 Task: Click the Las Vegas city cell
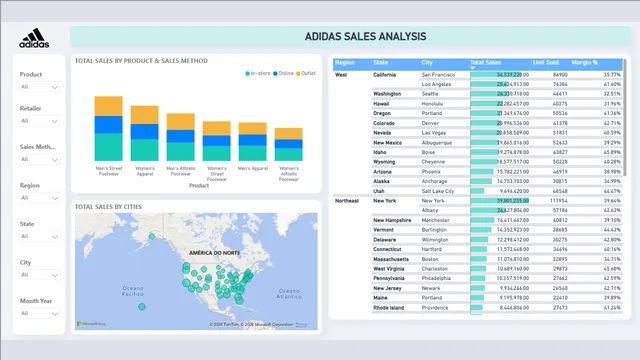click(x=433, y=133)
